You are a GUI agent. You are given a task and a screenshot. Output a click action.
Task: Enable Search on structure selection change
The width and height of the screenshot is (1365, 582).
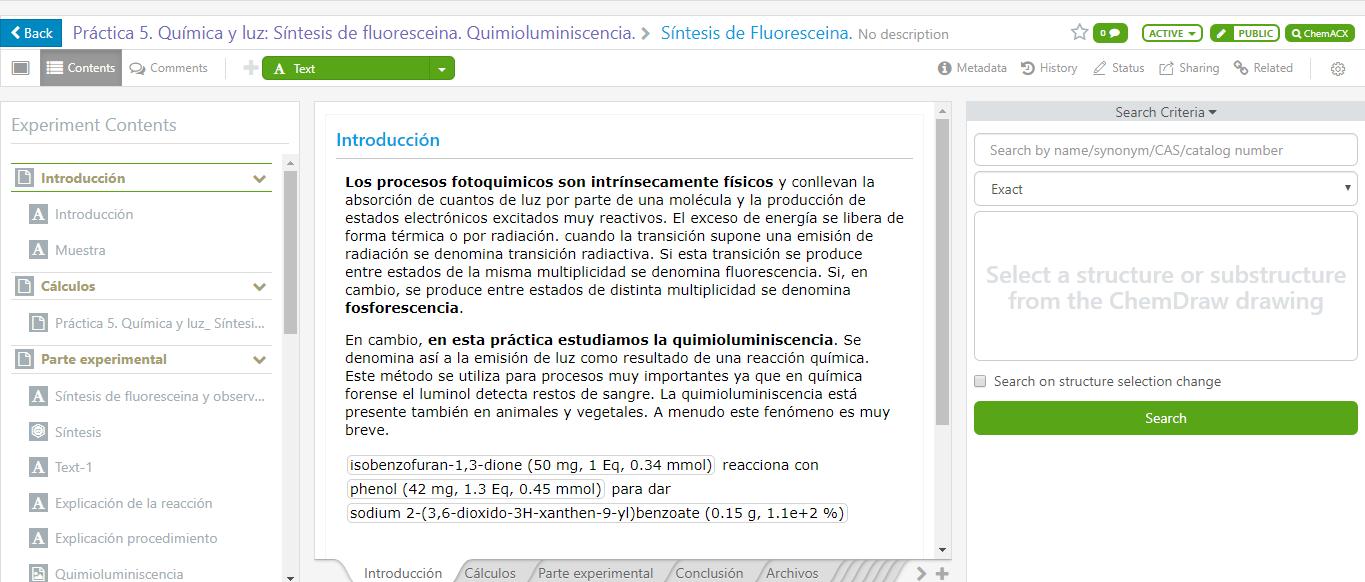coord(980,381)
